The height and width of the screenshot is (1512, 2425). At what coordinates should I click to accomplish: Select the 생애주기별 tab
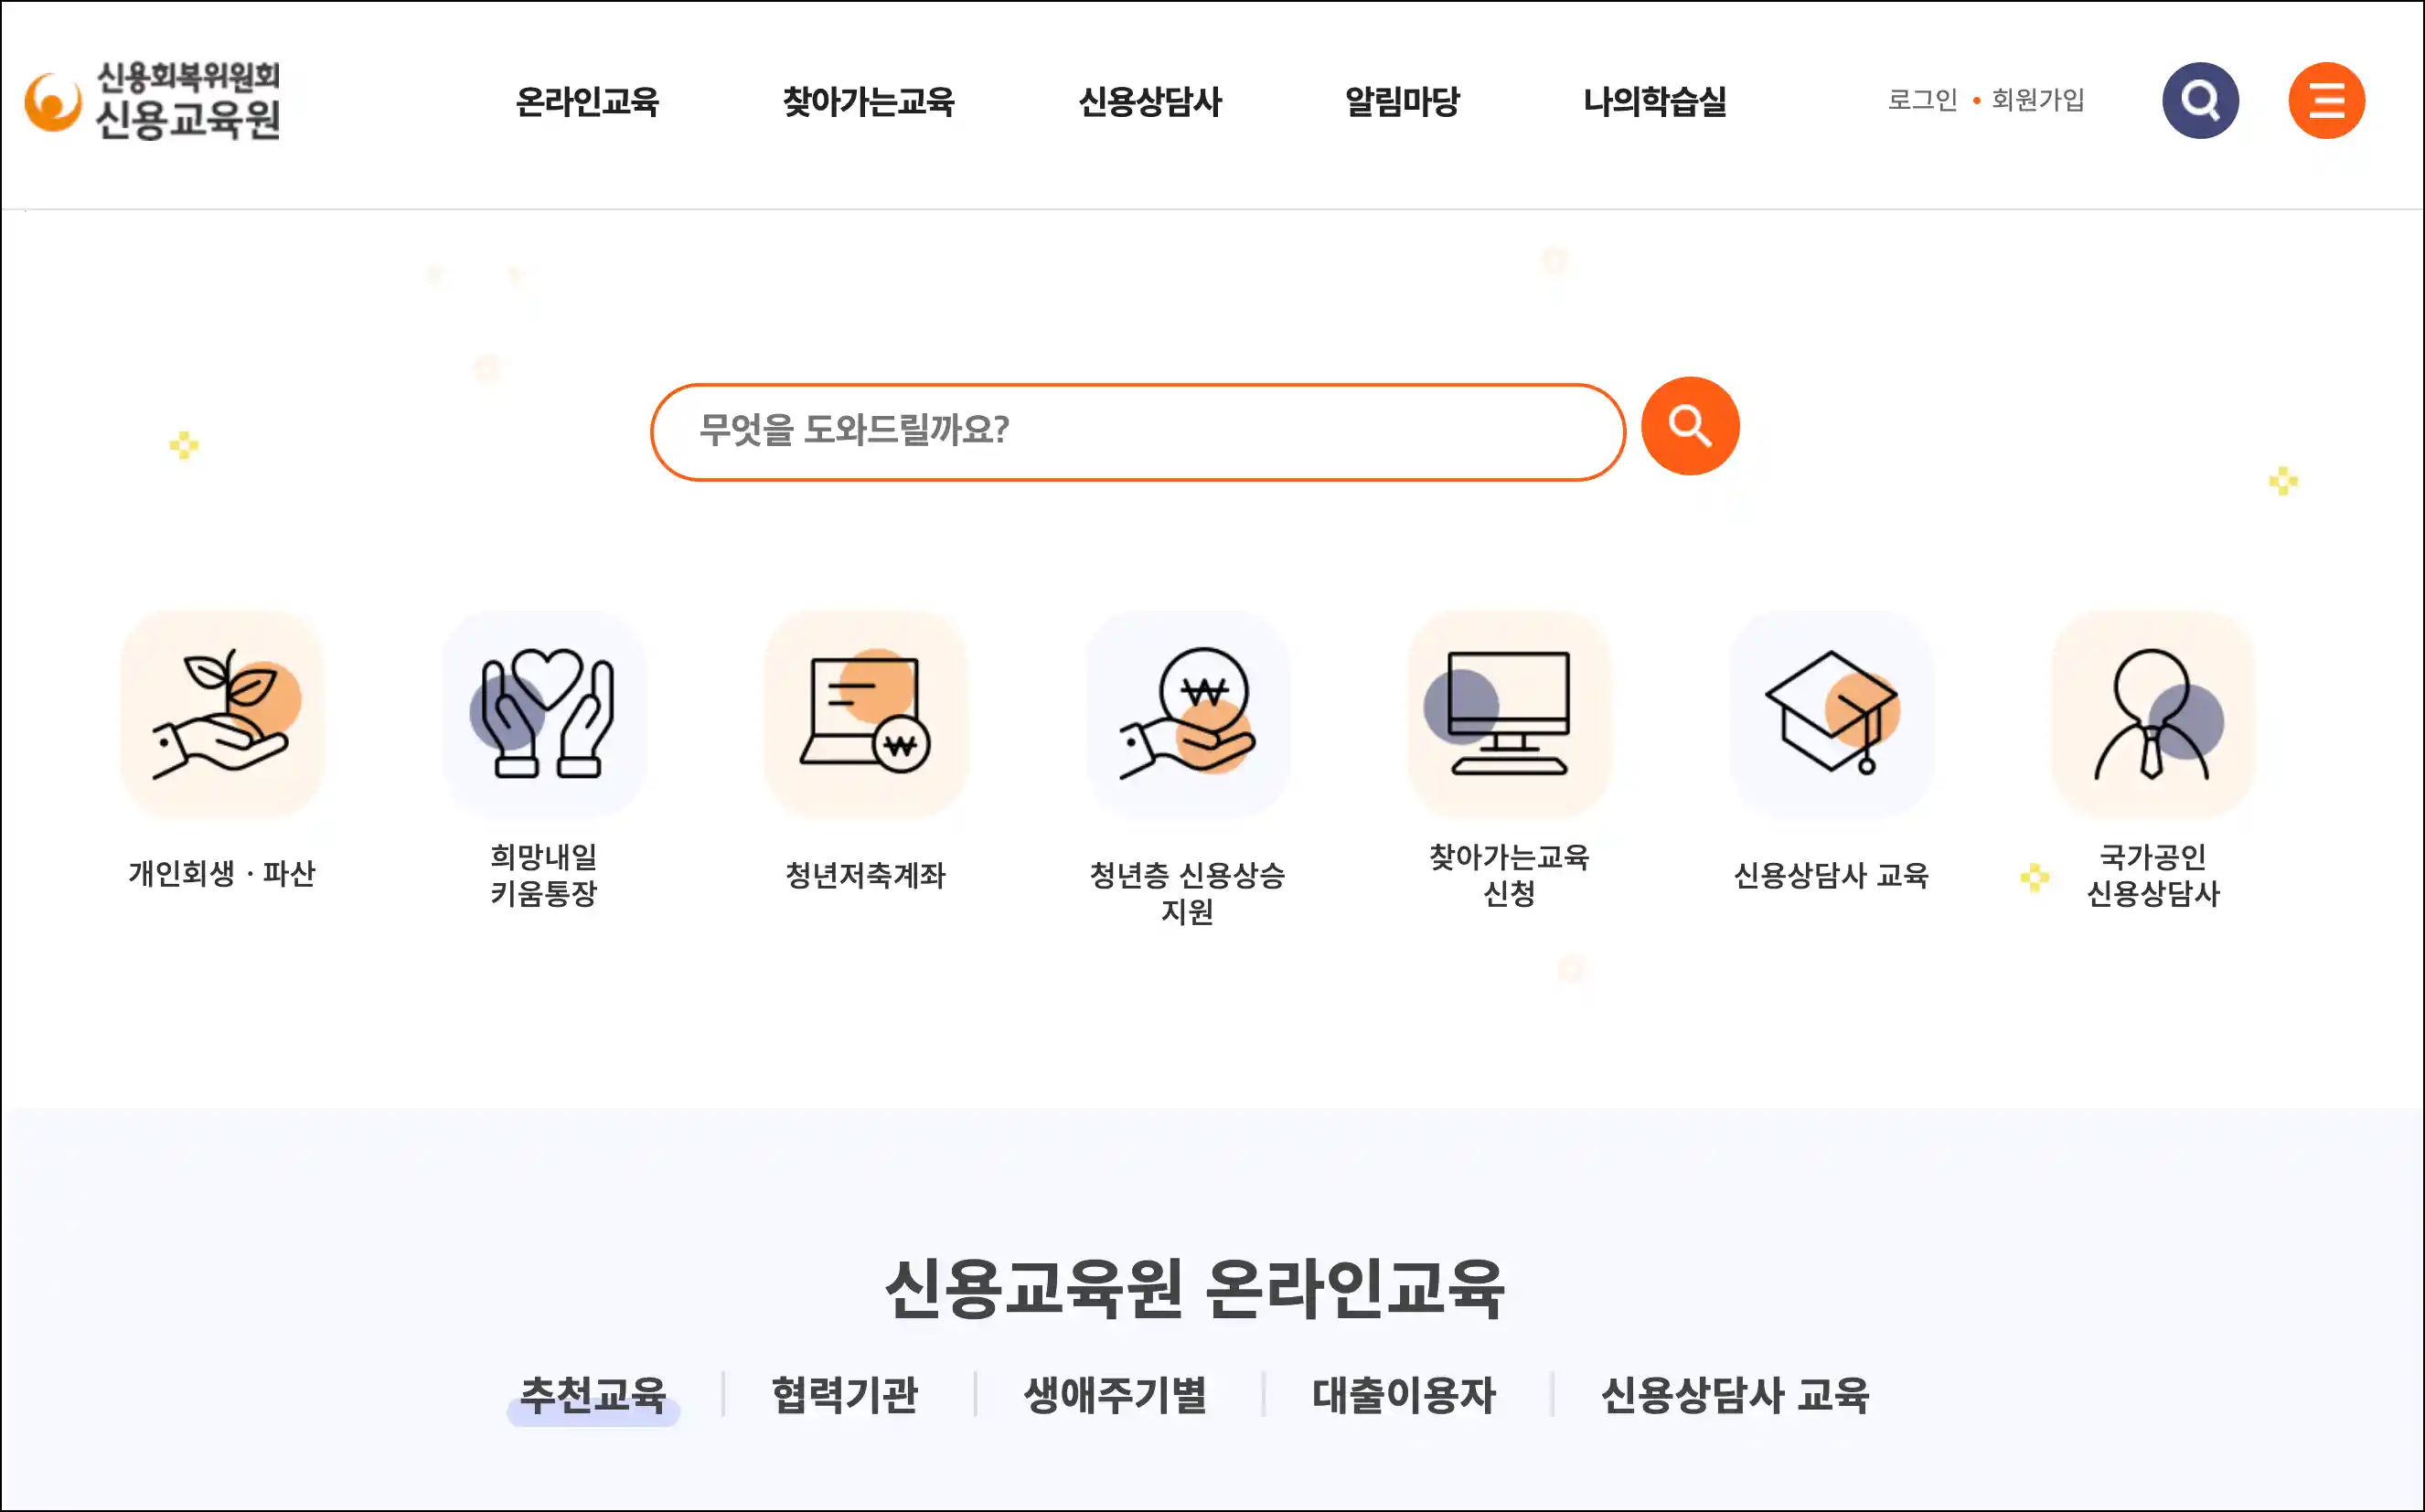[1116, 1396]
